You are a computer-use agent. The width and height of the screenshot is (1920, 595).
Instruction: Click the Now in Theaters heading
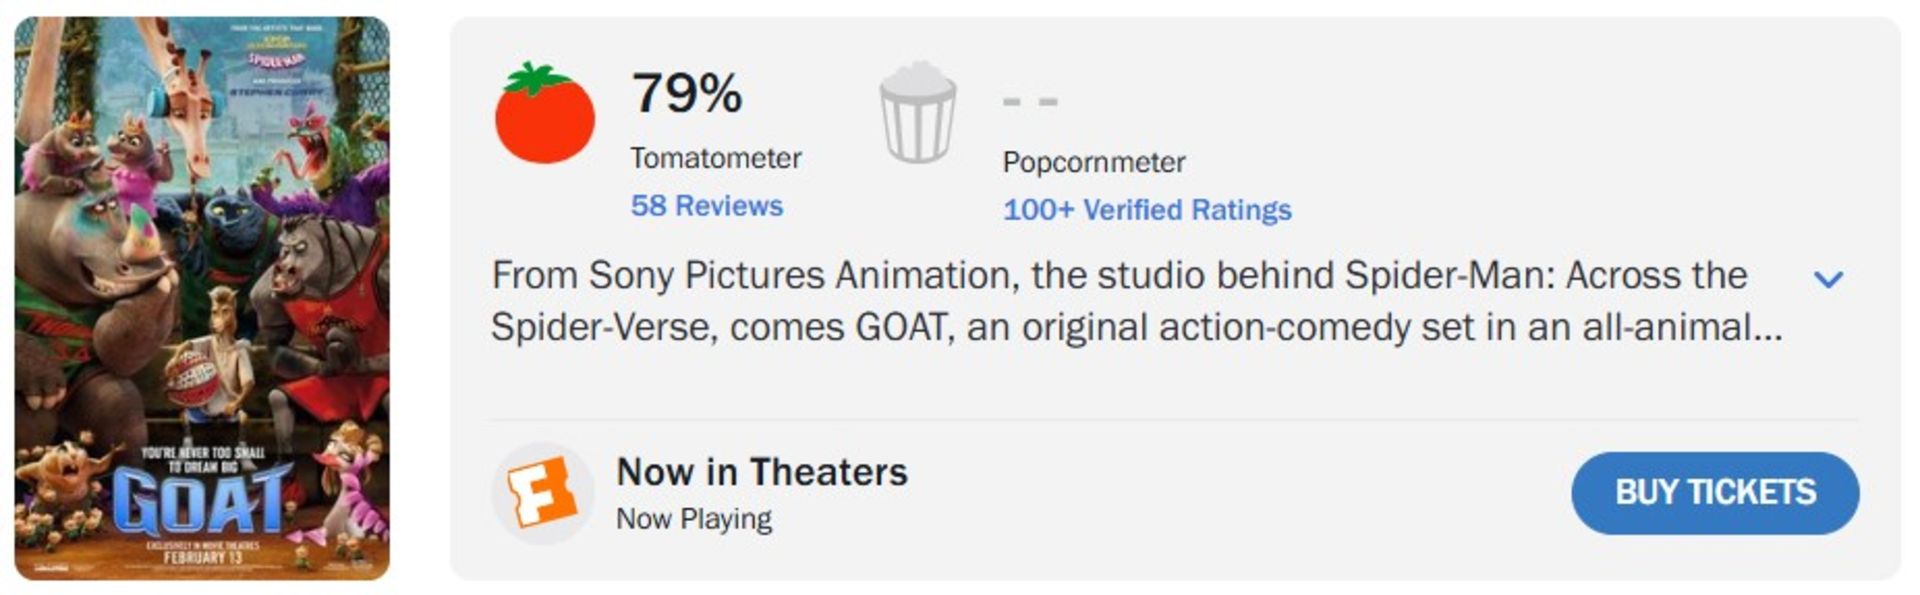pos(762,472)
